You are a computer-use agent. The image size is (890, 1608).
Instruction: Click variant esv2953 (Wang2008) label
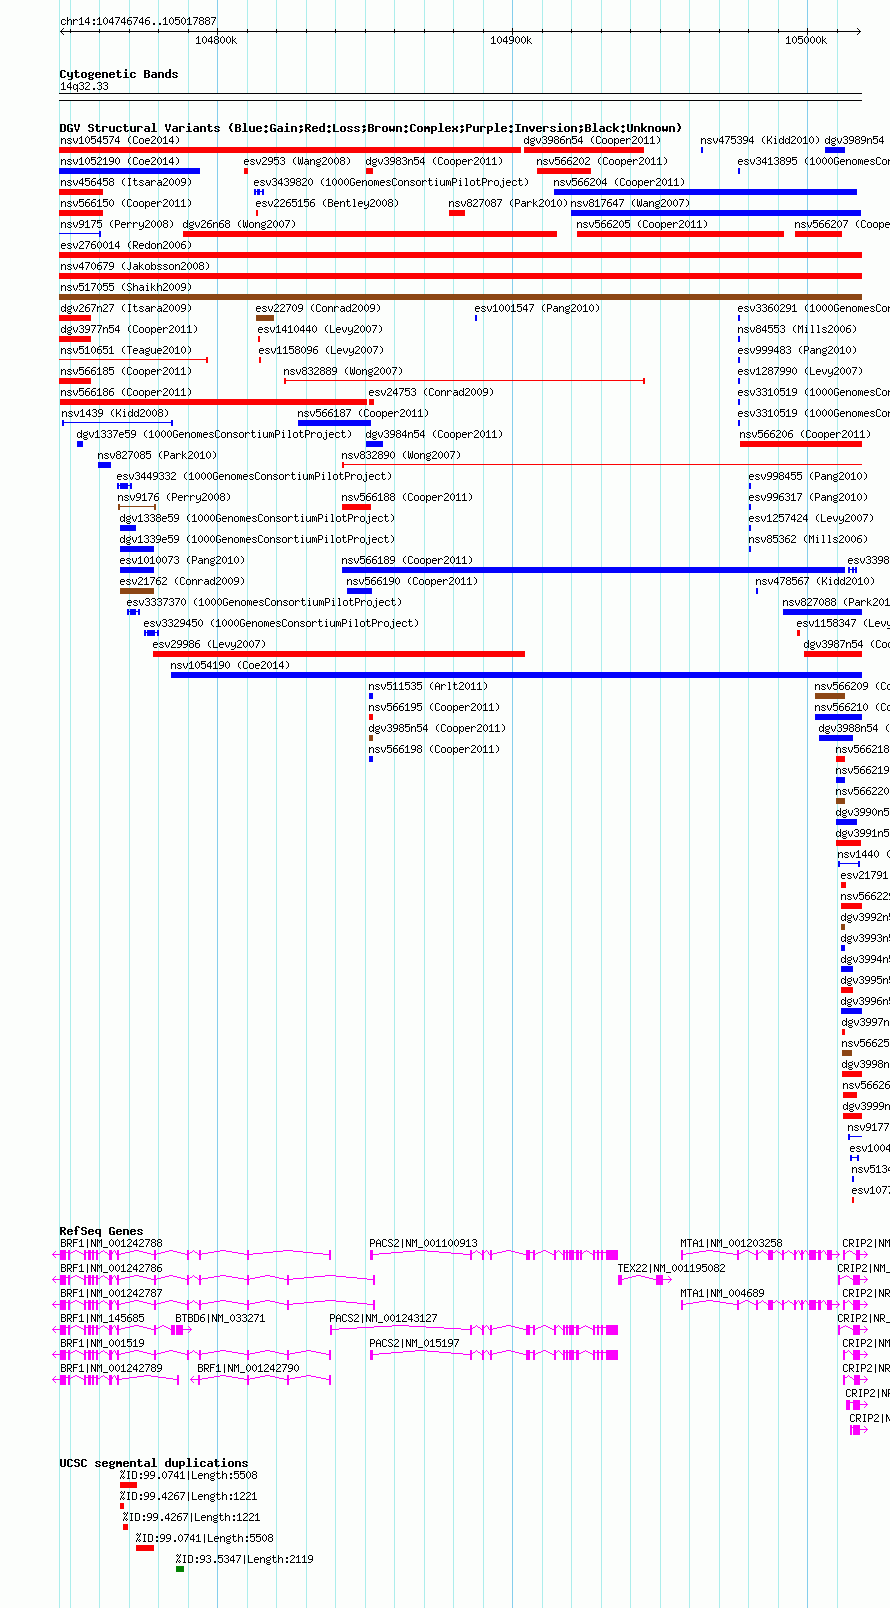[297, 161]
